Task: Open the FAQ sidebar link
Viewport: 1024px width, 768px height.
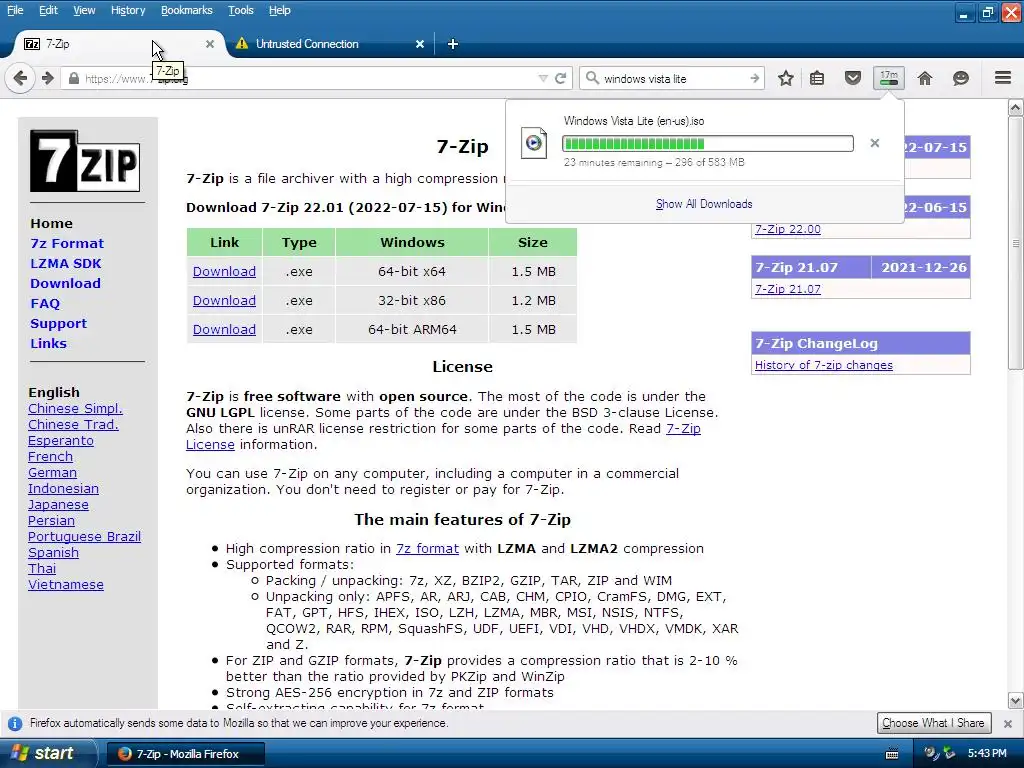Action: [x=45, y=304]
